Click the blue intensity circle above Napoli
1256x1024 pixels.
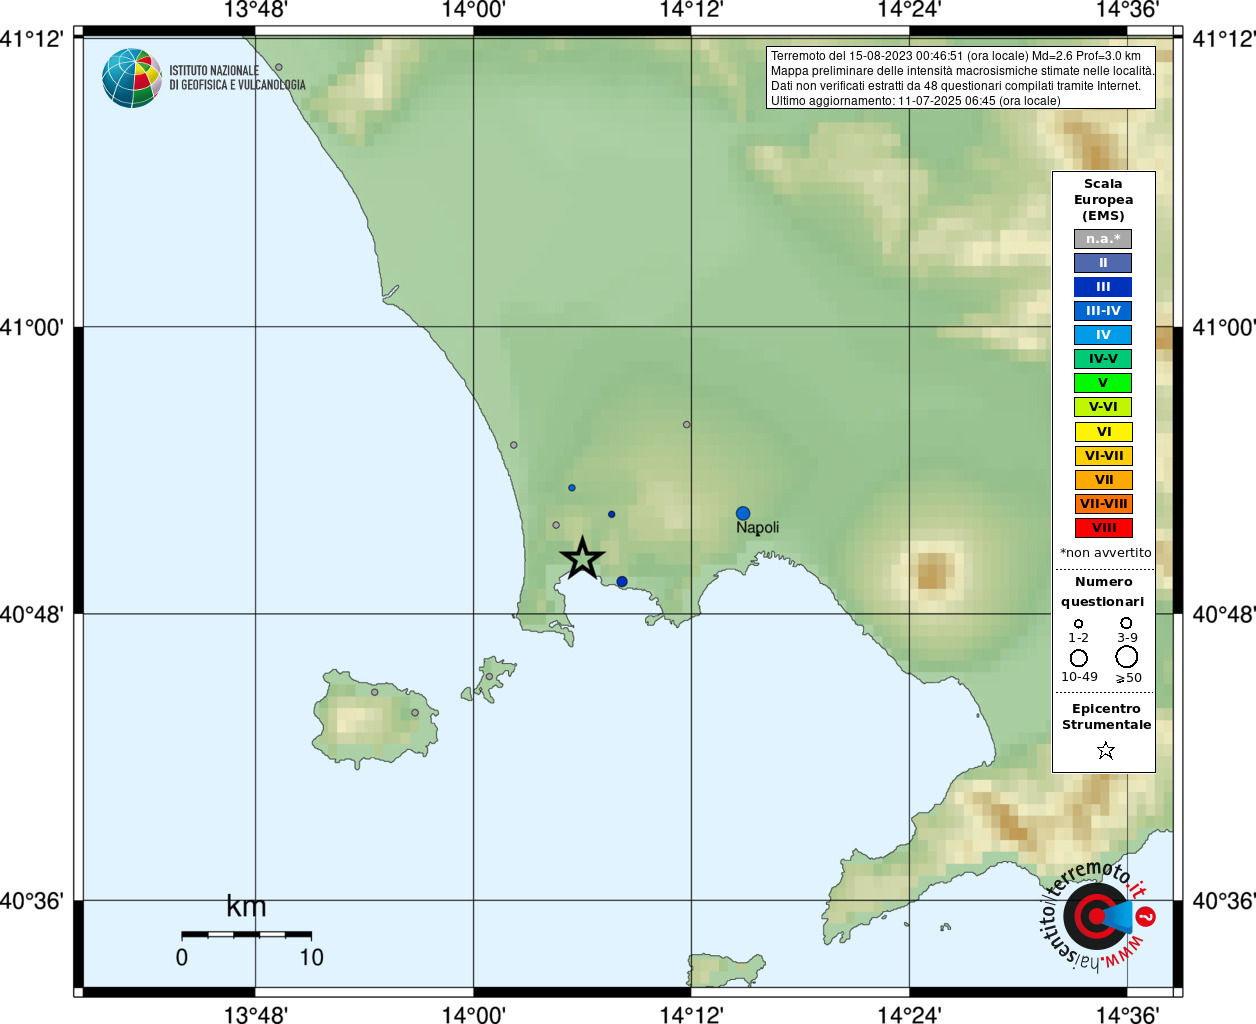[743, 513]
